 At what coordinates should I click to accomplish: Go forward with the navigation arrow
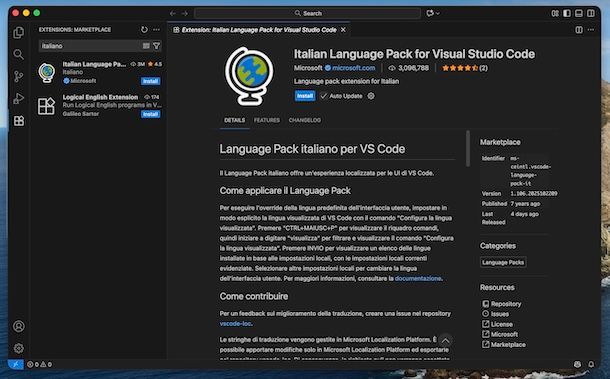pos(185,13)
